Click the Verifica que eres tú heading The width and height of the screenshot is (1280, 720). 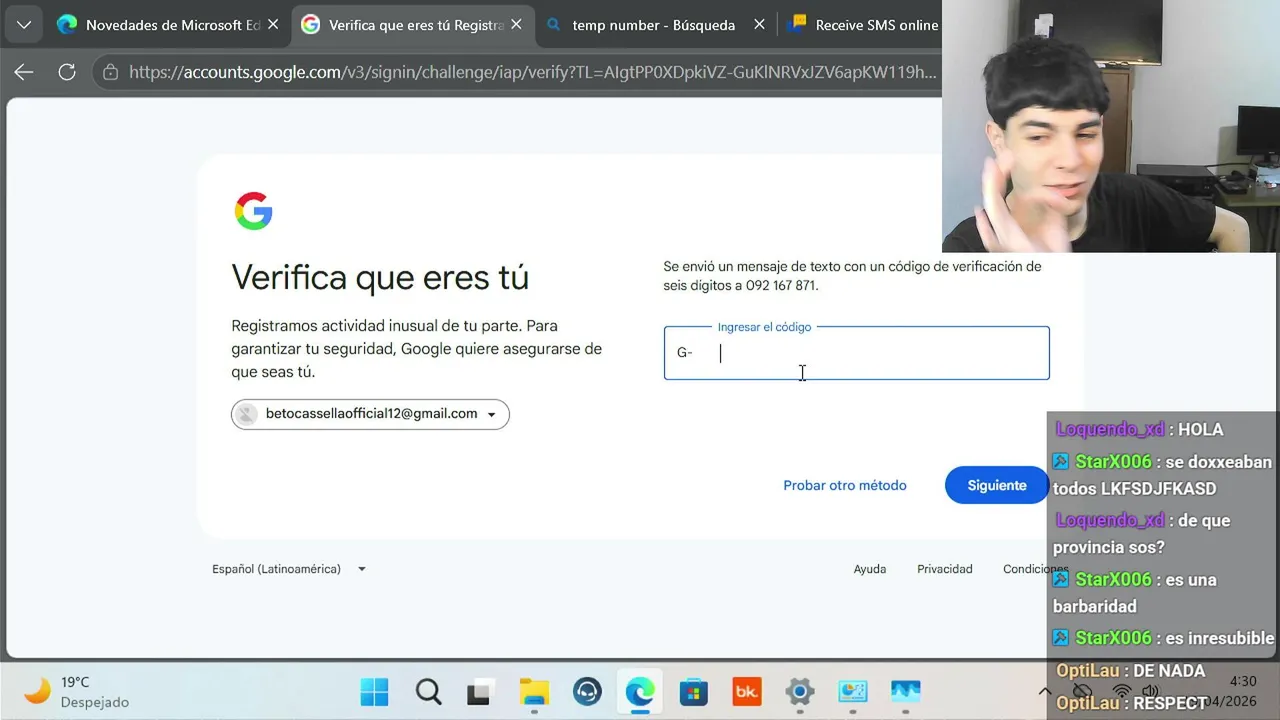coord(380,277)
